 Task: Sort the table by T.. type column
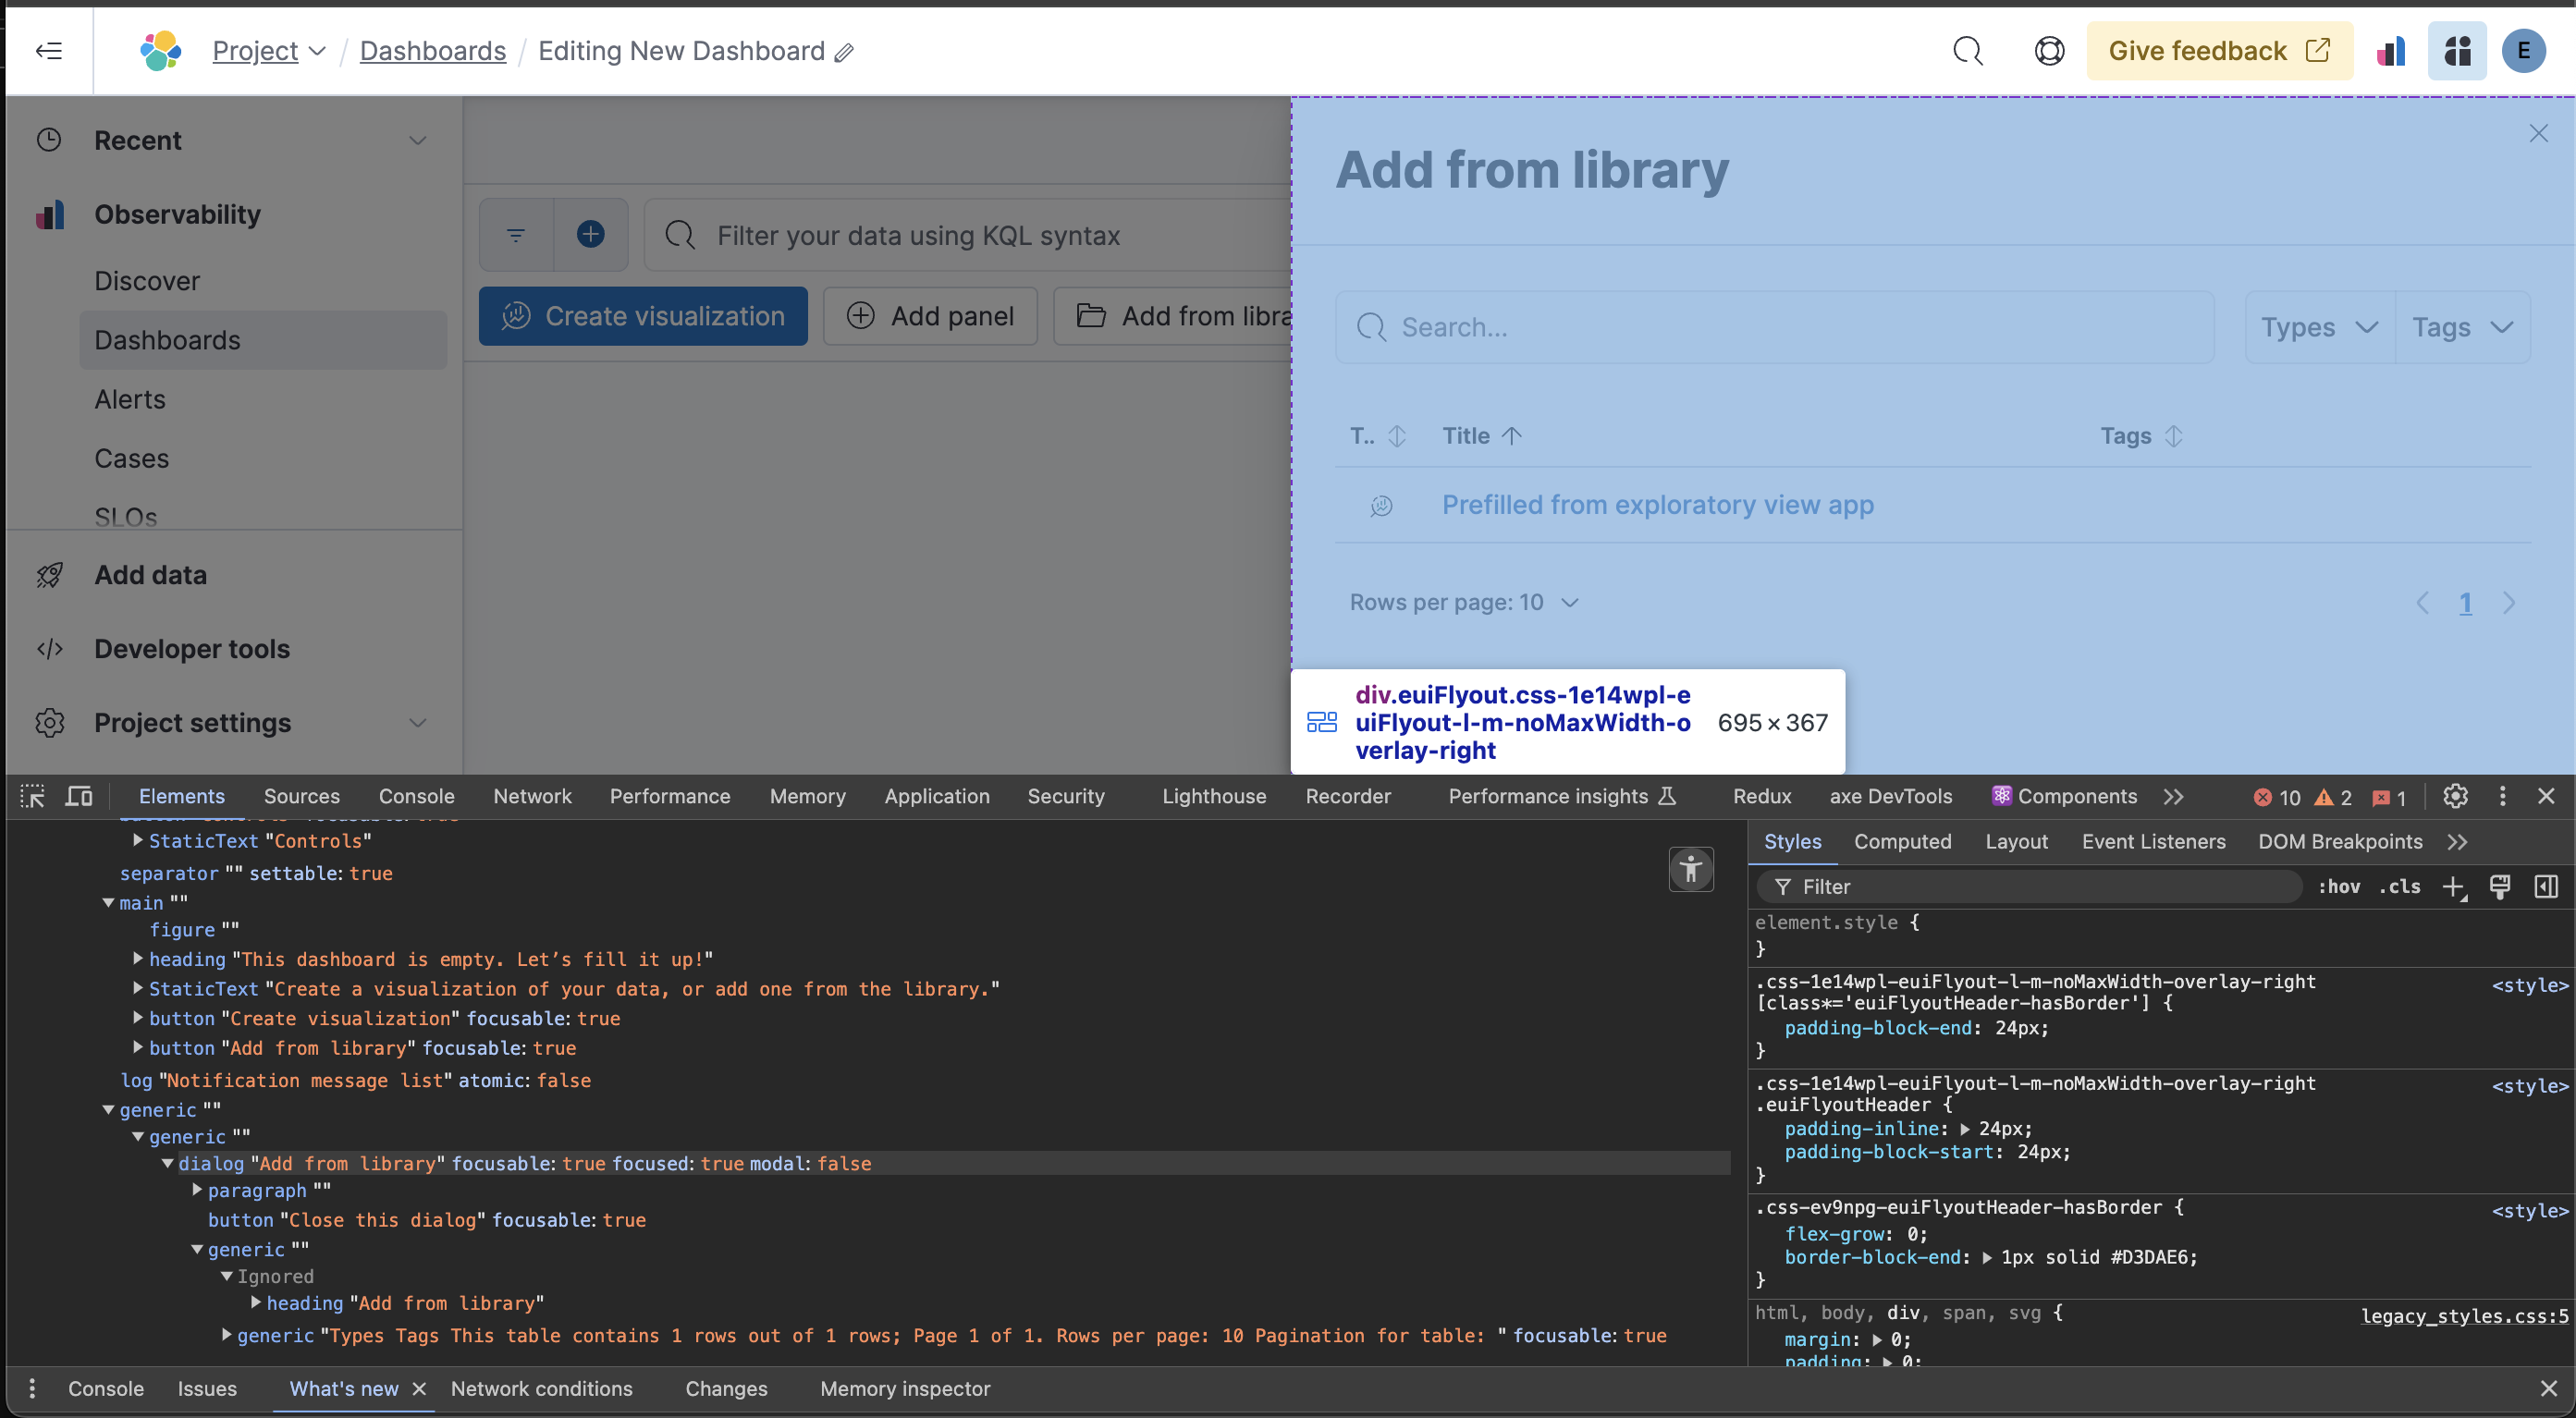[1378, 436]
